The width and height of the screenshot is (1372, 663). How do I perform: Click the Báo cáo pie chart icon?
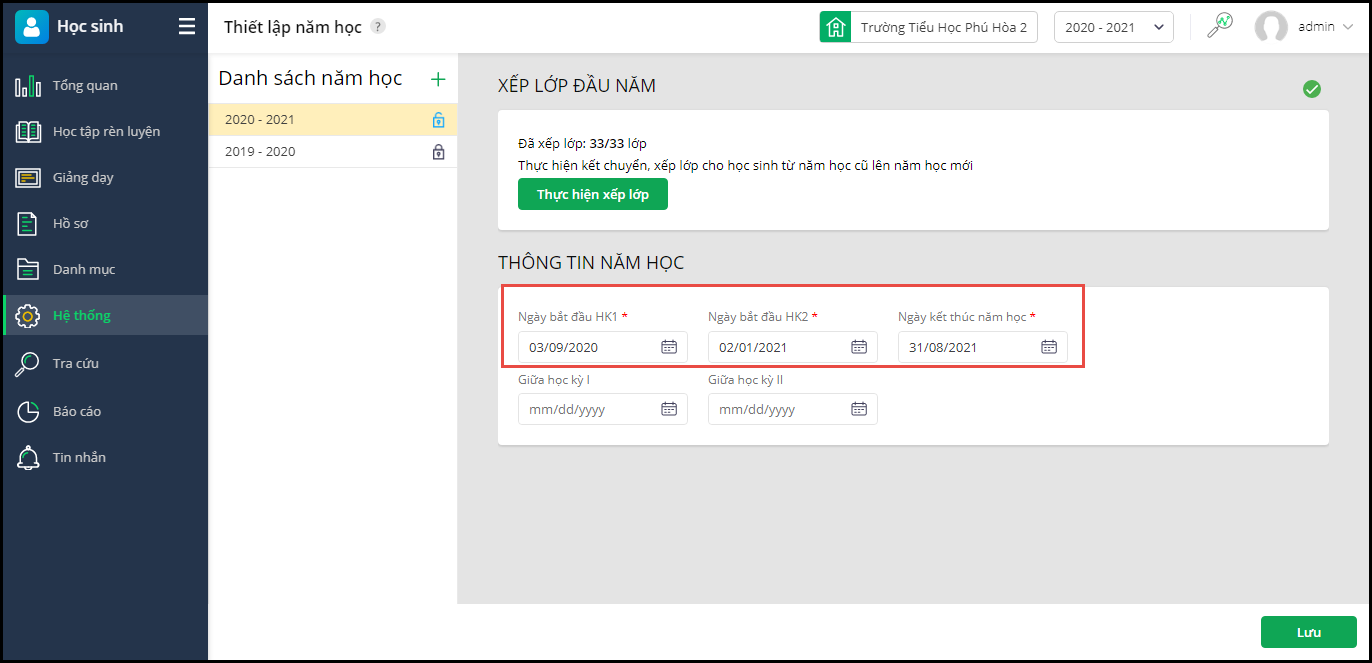point(28,411)
